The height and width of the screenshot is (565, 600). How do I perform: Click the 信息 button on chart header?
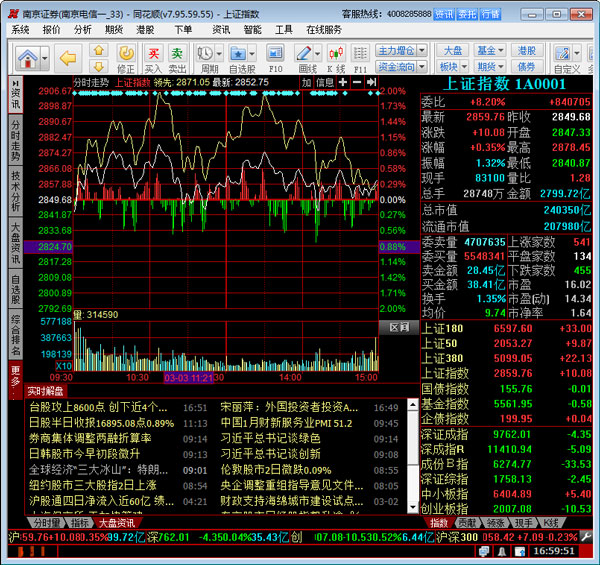click(325, 82)
